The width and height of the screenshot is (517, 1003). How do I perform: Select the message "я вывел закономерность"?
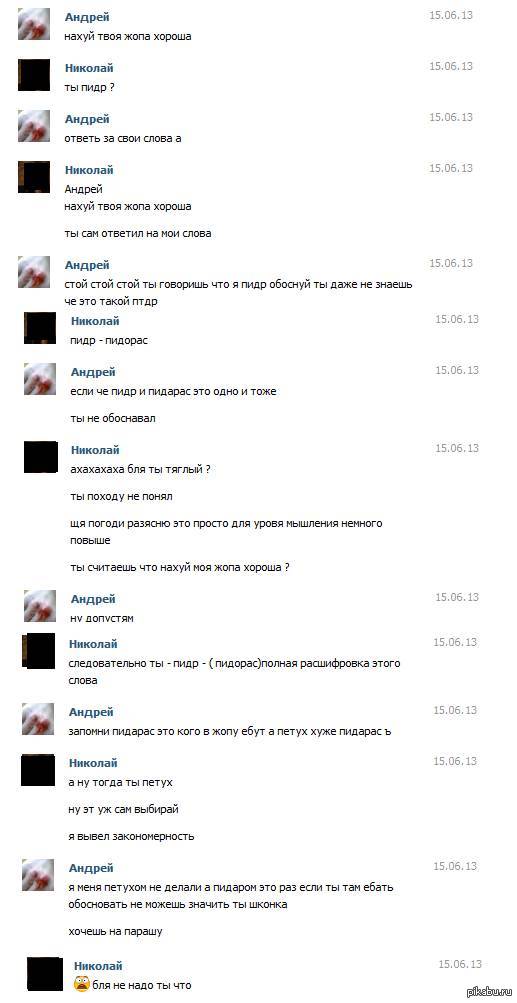[x=131, y=836]
